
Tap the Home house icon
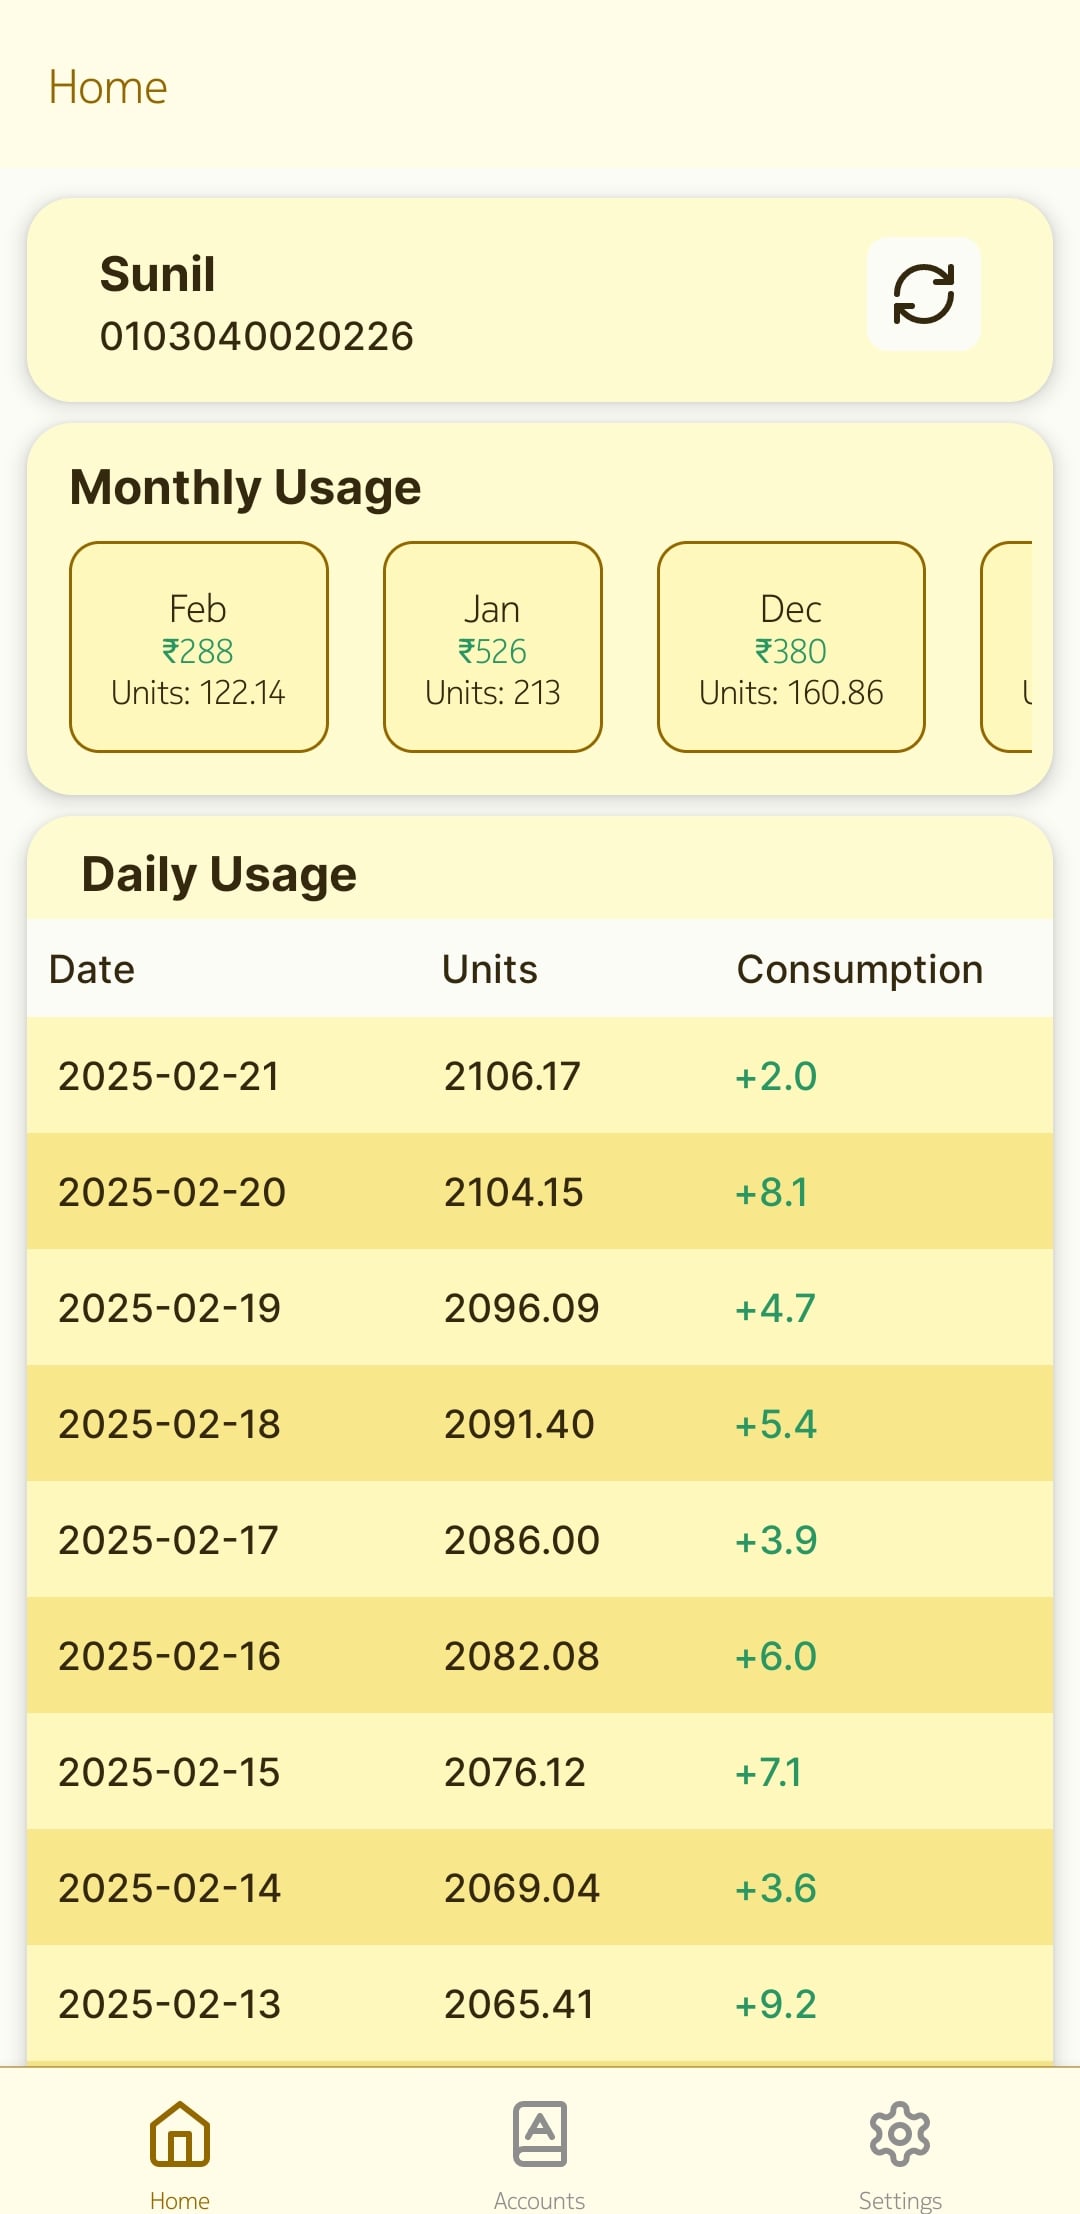[x=180, y=2134]
